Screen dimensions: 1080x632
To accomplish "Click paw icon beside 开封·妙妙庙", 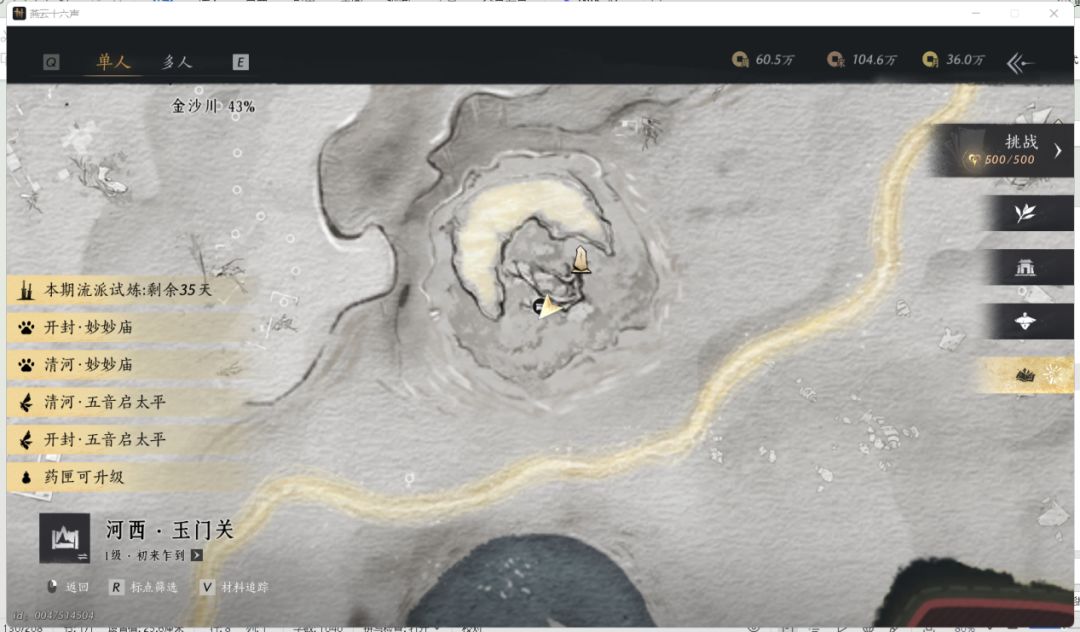I will click(26, 328).
